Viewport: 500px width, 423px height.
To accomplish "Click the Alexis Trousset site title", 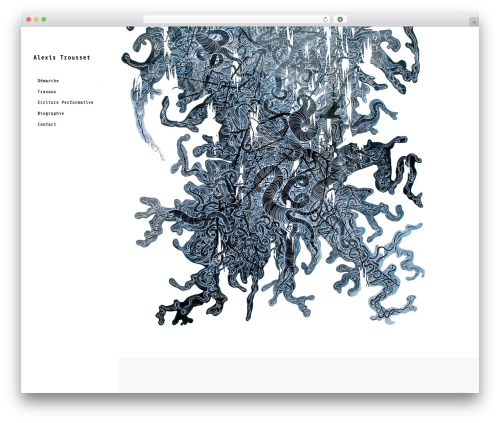I will coord(62,57).
